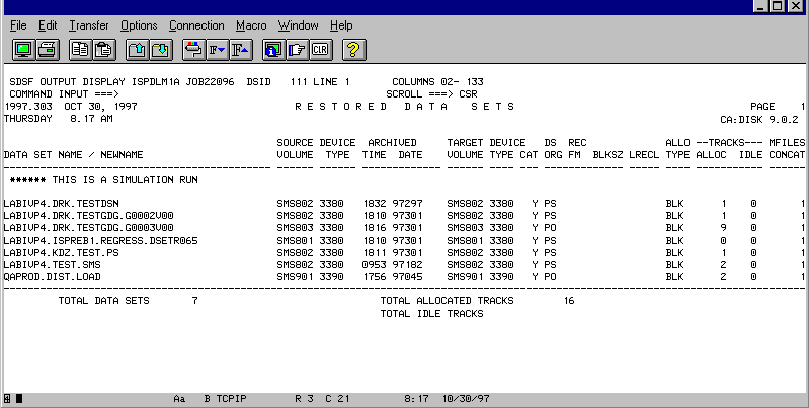Viewport: 809px width, 408px height.
Task: Click the send file upload icon
Action: click(137, 48)
